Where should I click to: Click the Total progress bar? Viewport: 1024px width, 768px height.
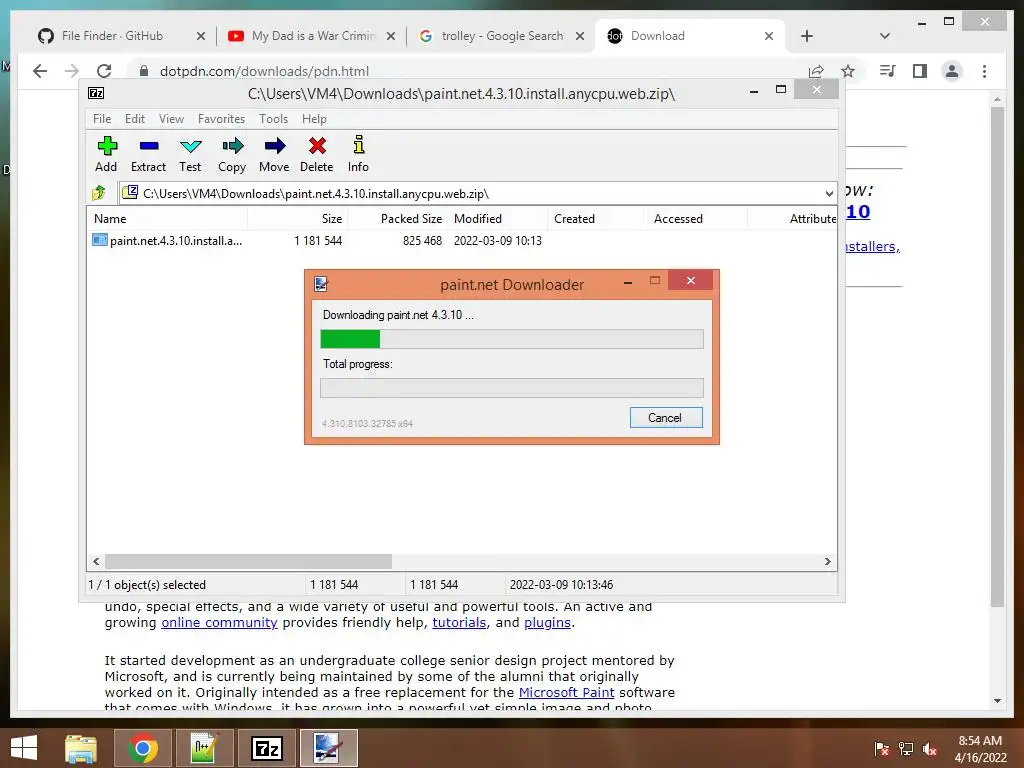point(512,388)
